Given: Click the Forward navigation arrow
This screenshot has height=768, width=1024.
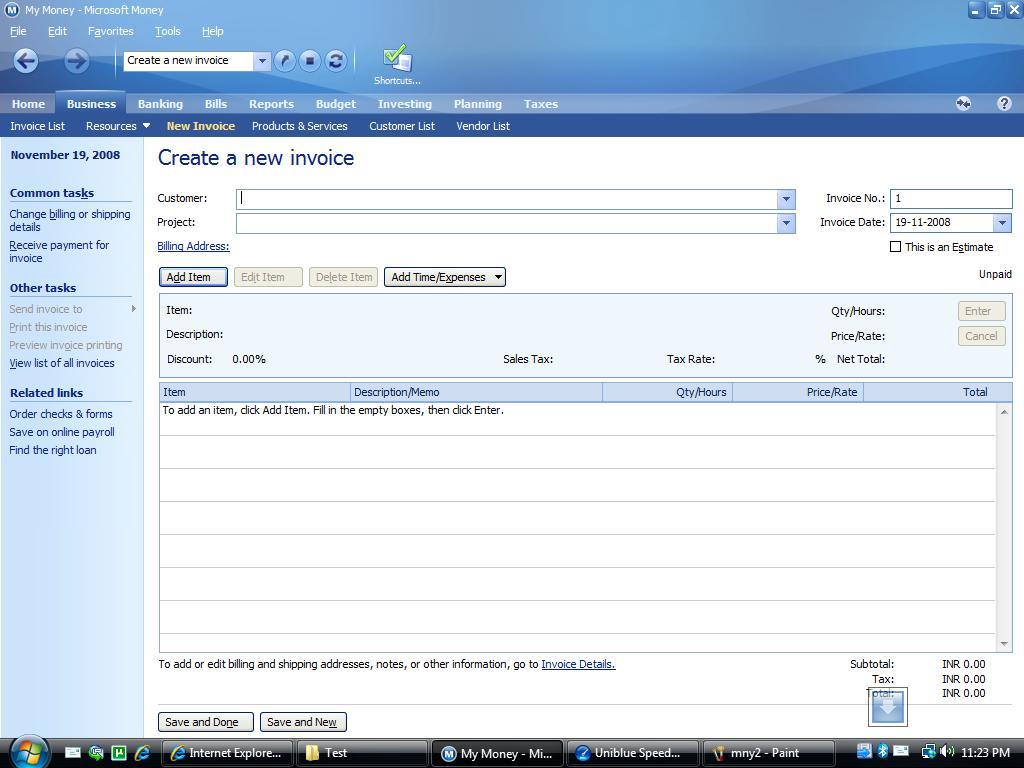Looking at the screenshot, I should [76, 61].
